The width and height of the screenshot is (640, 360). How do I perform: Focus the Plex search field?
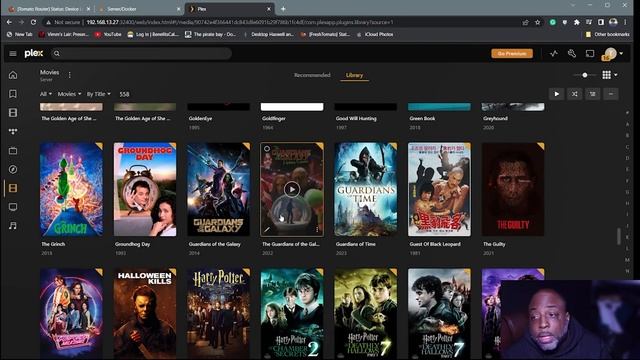pyautogui.click(x=141, y=53)
